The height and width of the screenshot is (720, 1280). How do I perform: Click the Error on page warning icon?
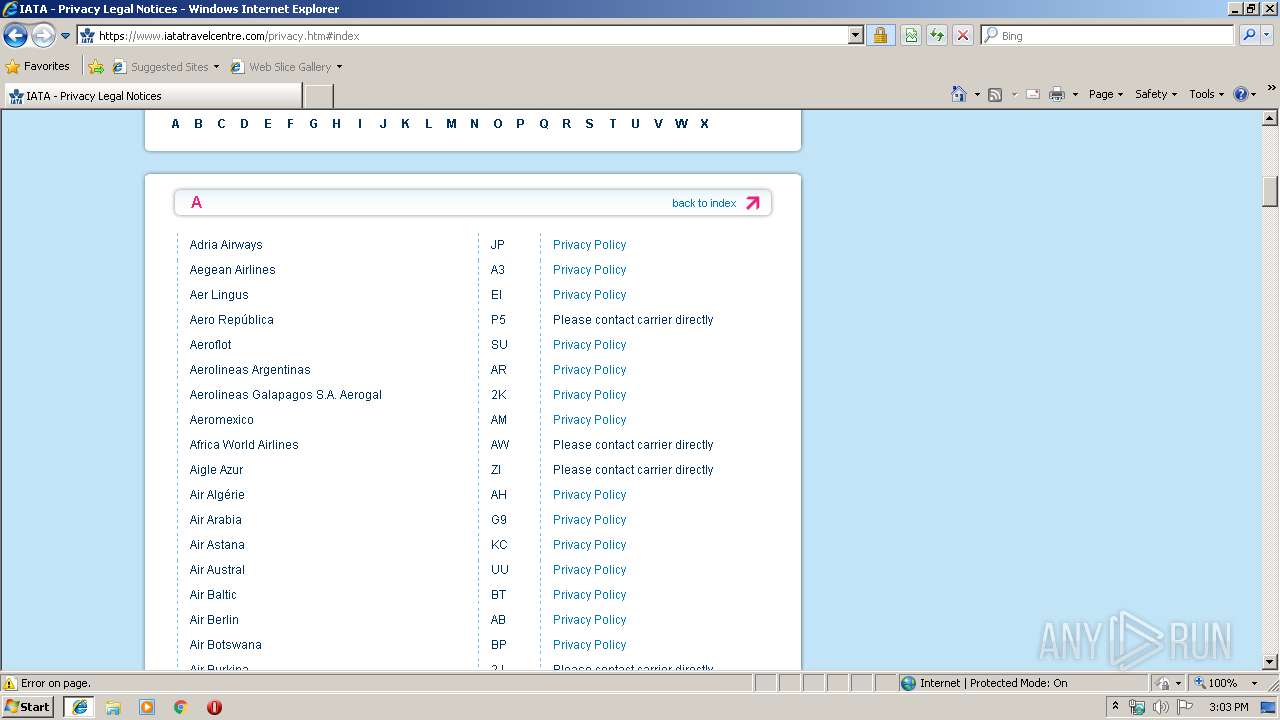(10, 684)
